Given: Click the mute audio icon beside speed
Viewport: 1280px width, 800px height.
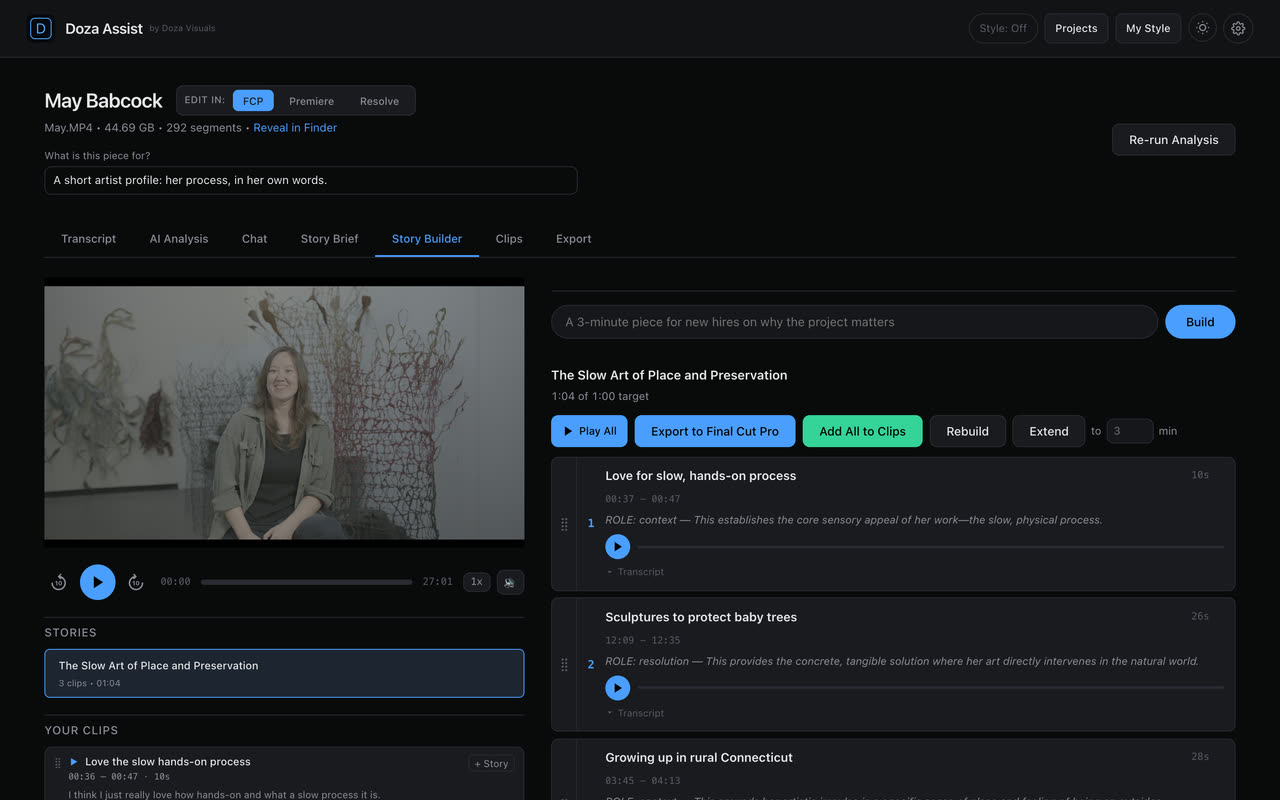Looking at the screenshot, I should pyautogui.click(x=510, y=582).
